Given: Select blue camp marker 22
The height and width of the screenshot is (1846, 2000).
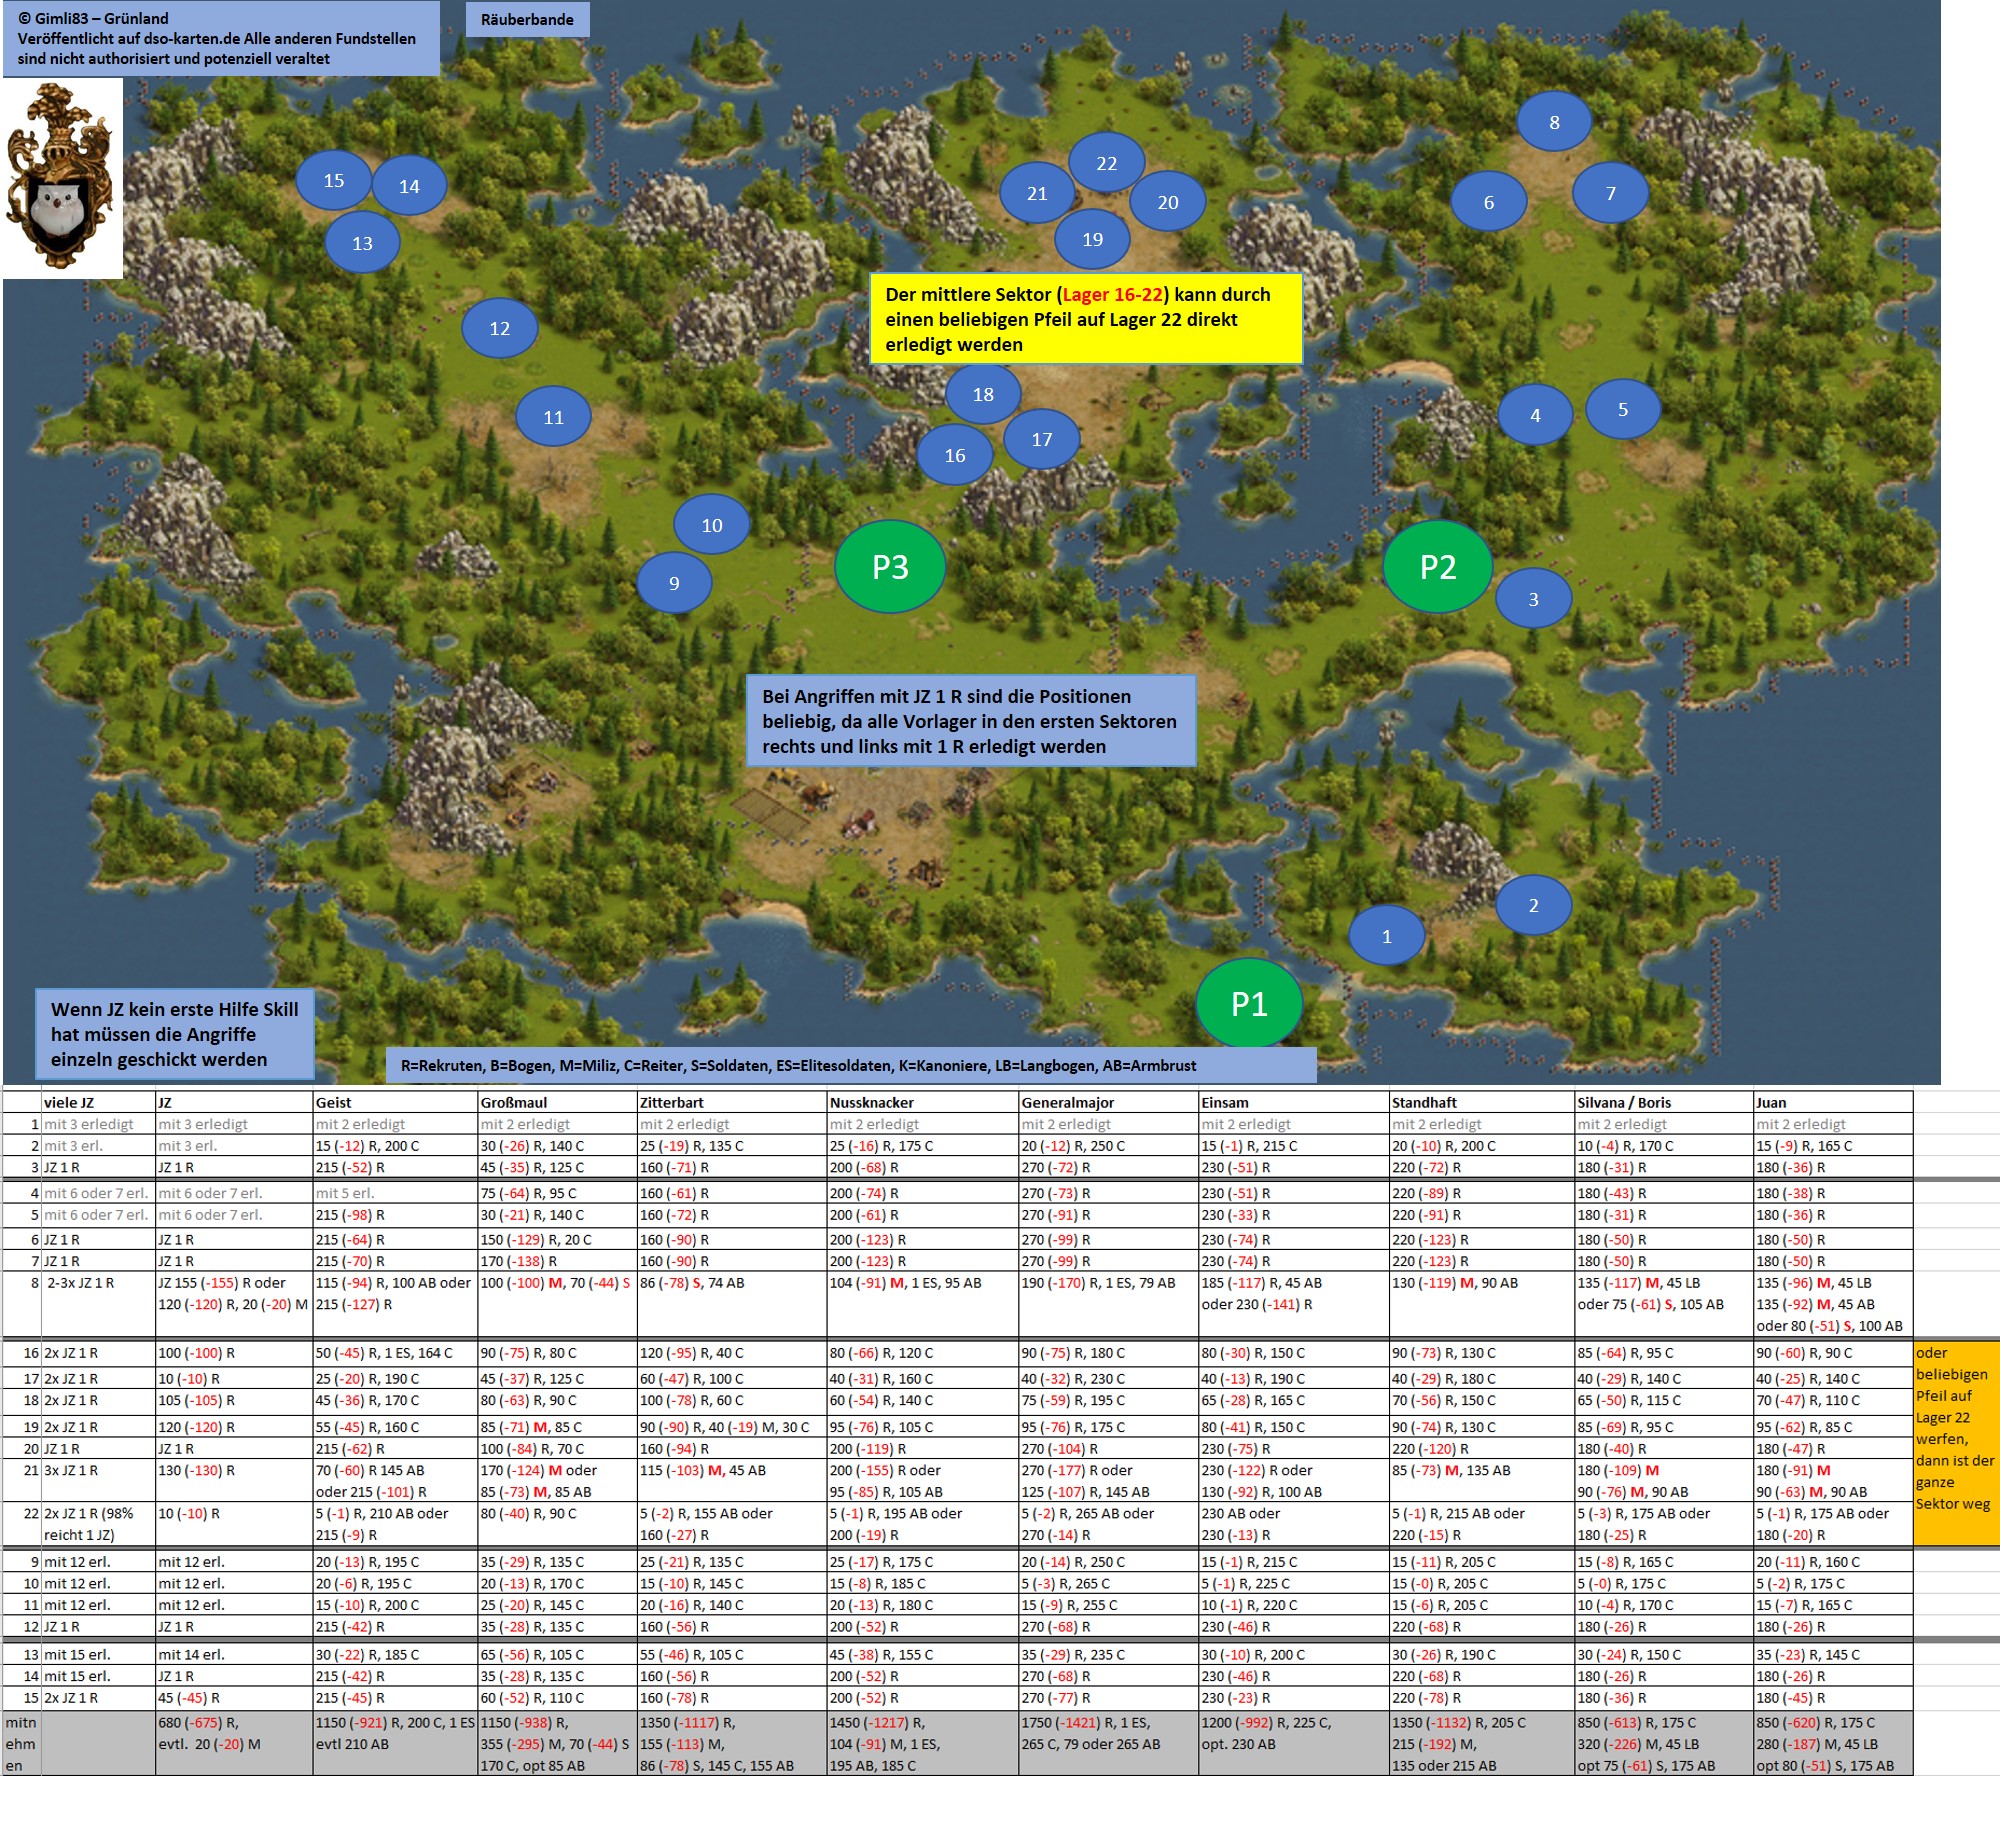Looking at the screenshot, I should coord(1106,163).
